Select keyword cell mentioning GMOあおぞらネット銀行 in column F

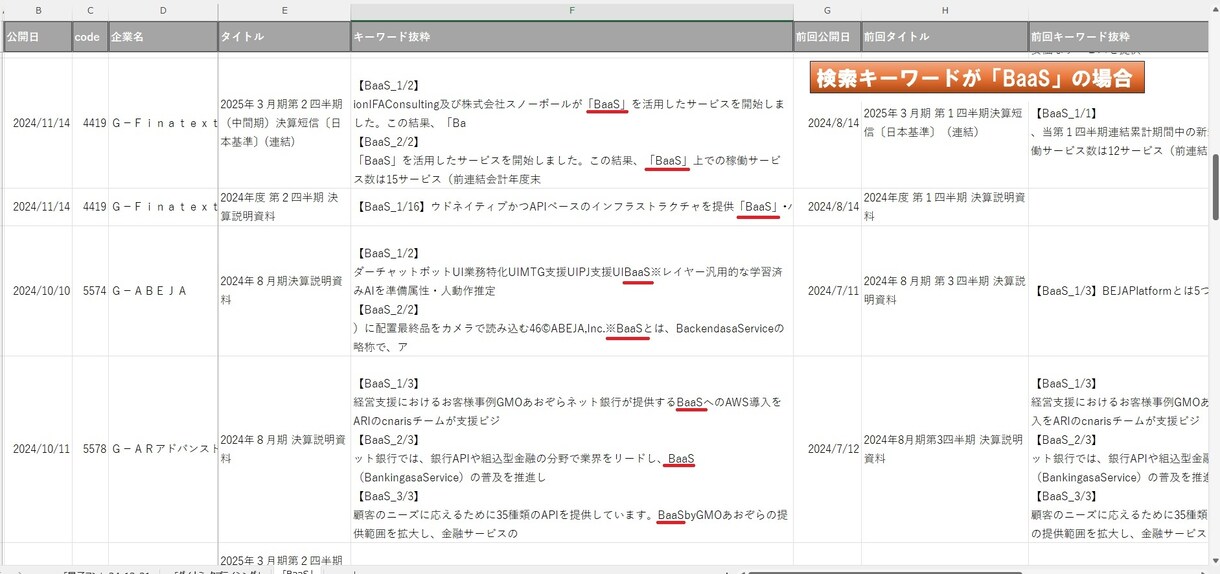pos(572,449)
